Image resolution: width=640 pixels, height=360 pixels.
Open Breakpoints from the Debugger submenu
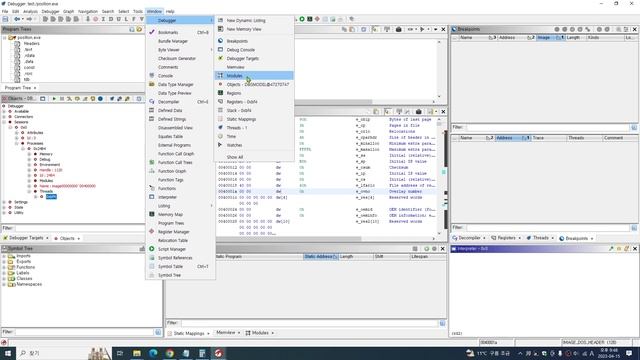(x=253, y=41)
